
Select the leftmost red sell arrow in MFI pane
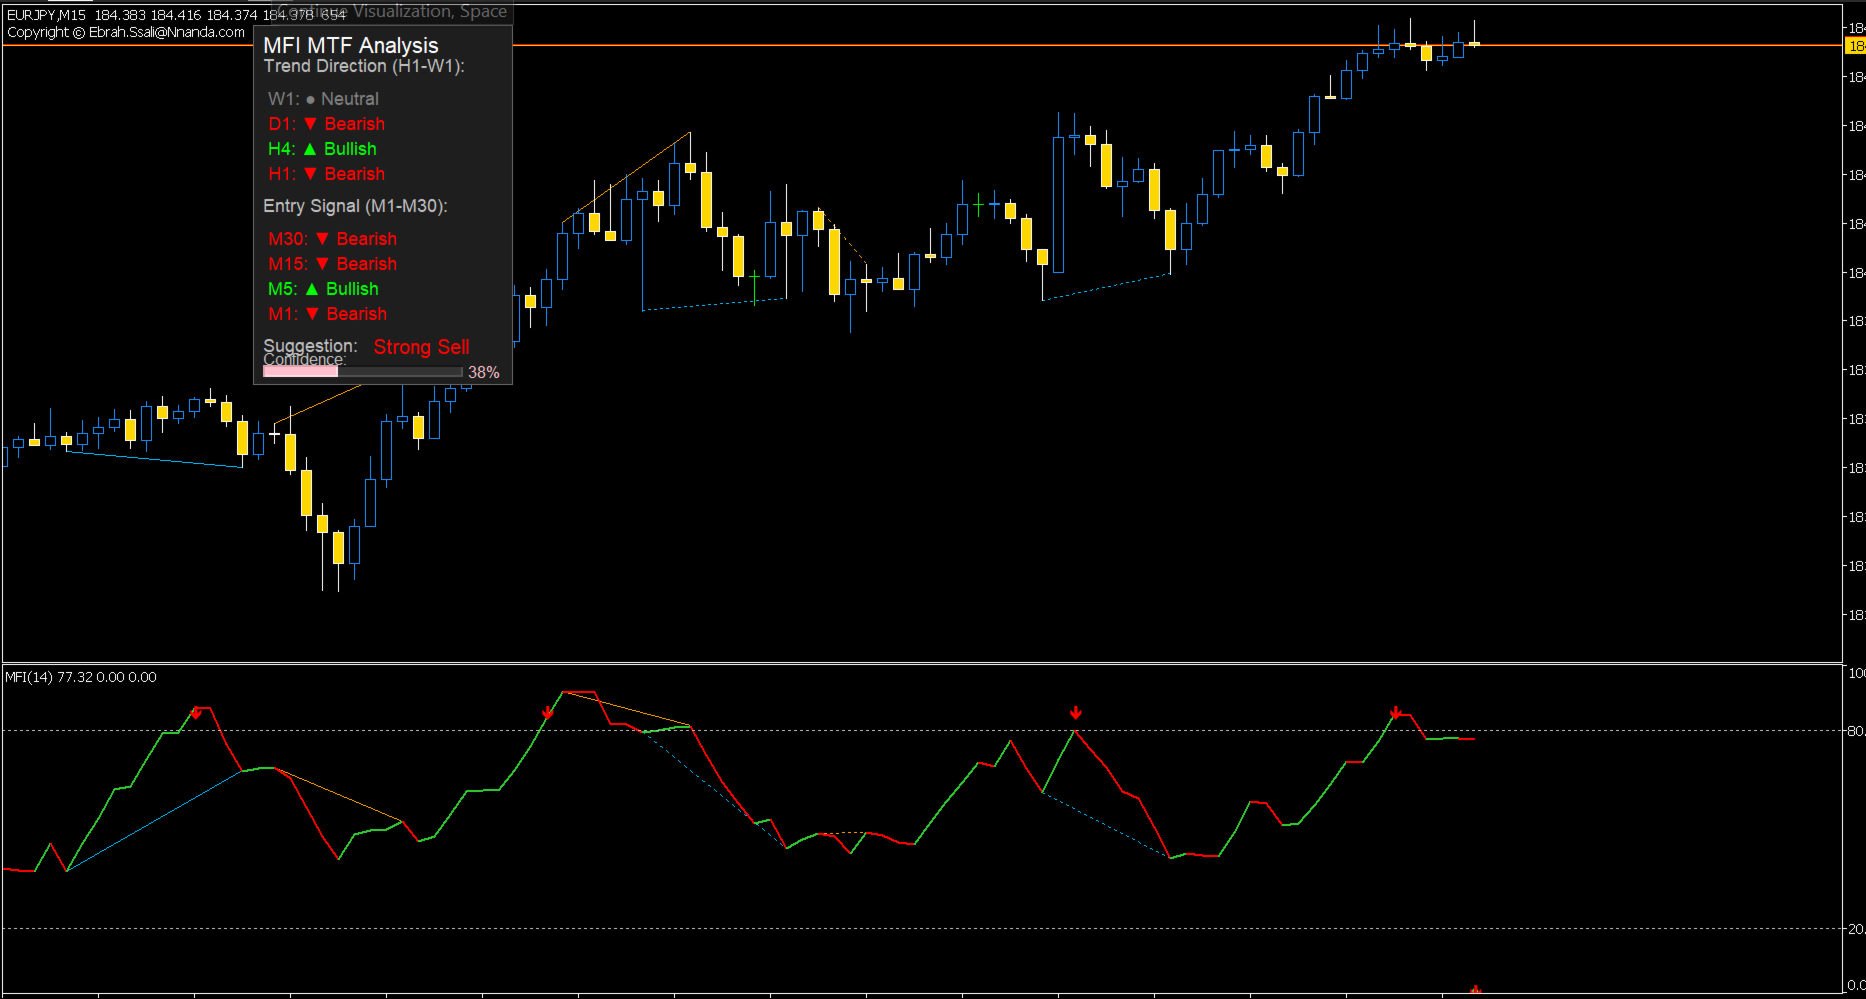pyautogui.click(x=197, y=712)
